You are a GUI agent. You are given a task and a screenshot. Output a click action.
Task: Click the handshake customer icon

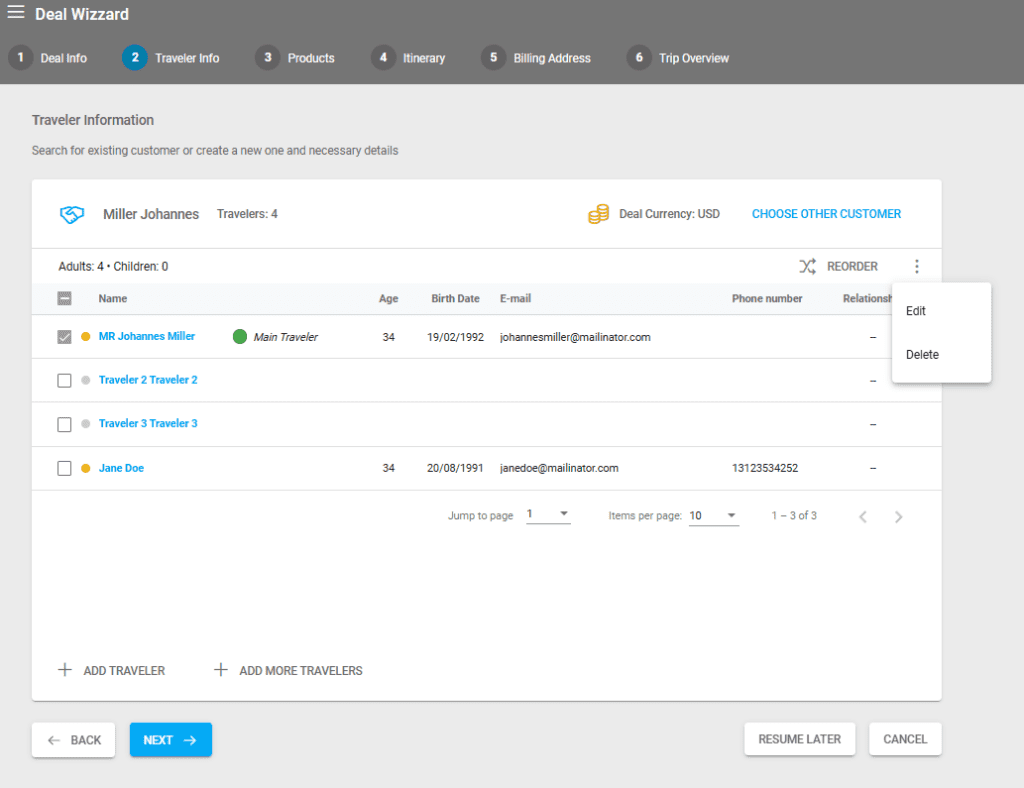pos(71,214)
